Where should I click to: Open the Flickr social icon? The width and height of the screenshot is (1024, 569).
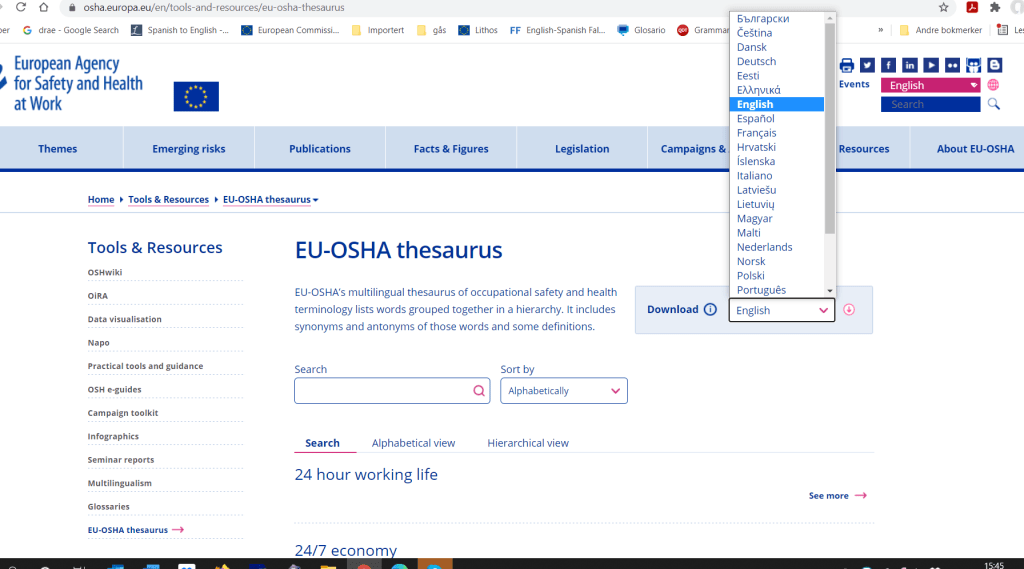pos(952,65)
